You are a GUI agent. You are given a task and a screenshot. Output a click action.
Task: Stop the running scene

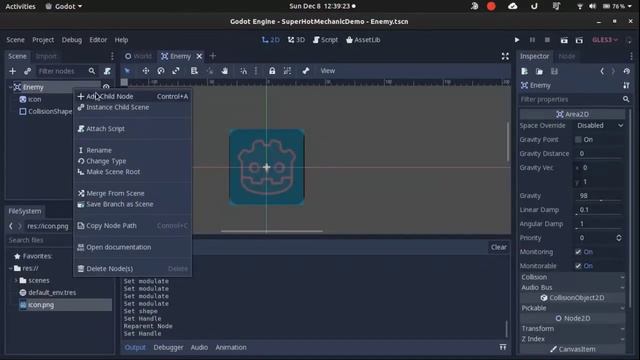point(547,40)
